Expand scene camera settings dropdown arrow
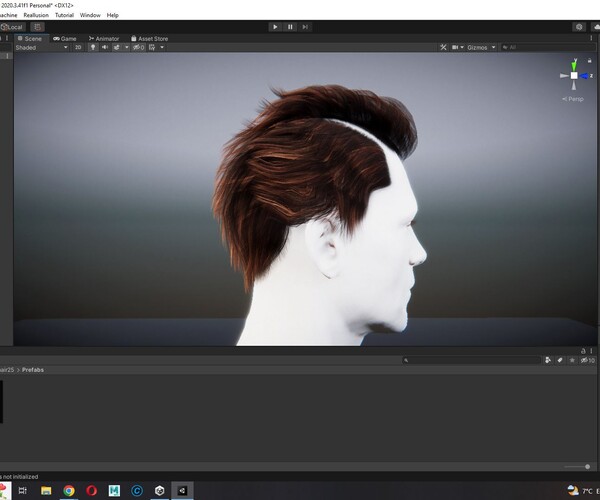Screen dimensions: 600x500 (x=462, y=47)
